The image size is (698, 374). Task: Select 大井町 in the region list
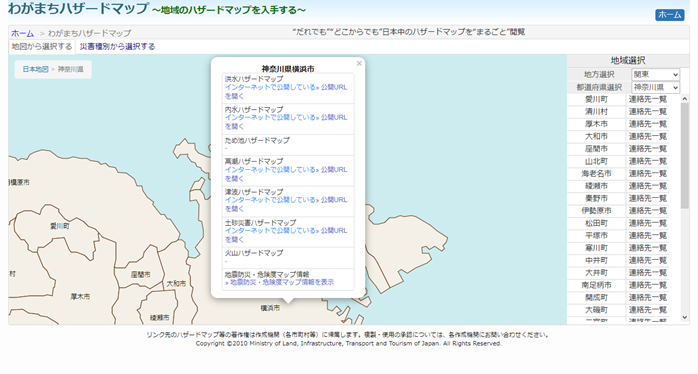point(596,273)
